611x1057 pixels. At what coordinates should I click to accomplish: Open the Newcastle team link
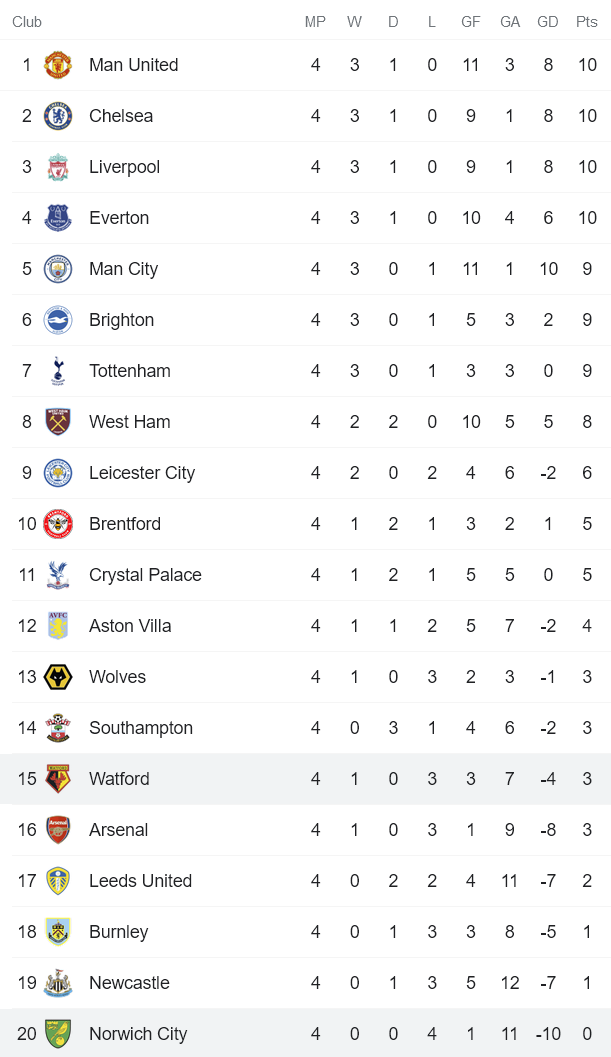[x=129, y=983]
